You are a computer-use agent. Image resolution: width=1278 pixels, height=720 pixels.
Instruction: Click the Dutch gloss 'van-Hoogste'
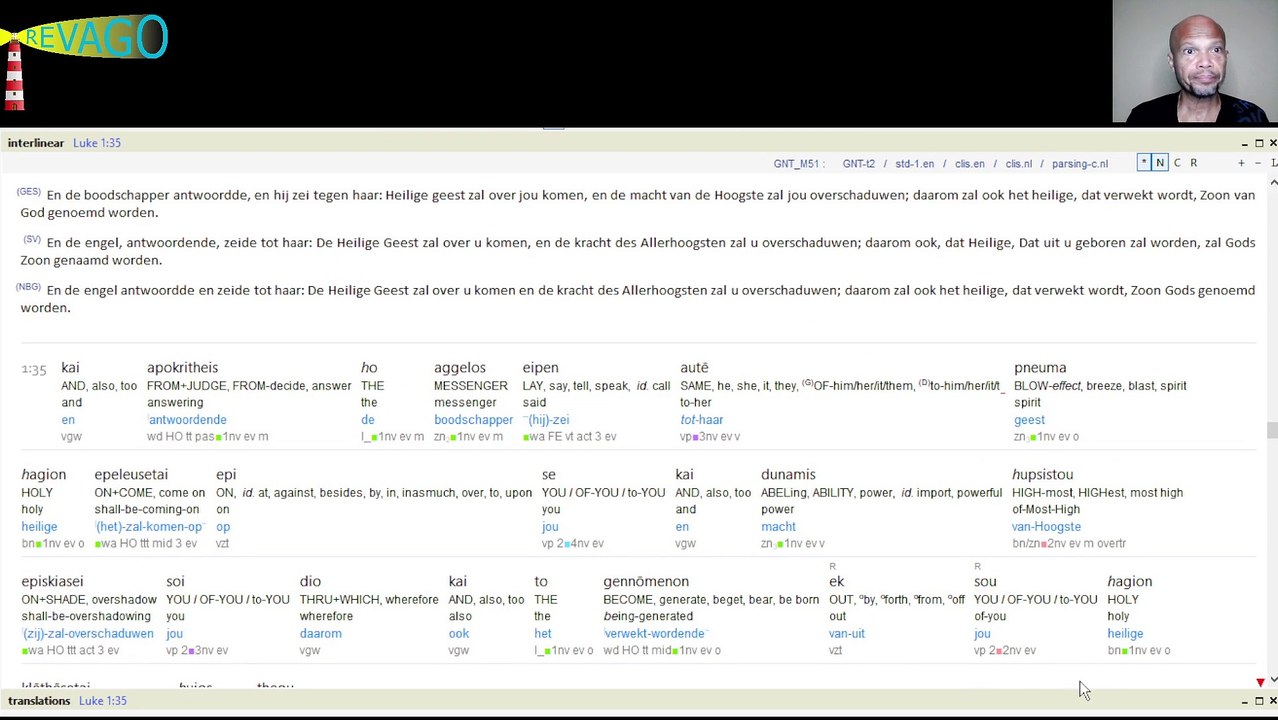[x=1046, y=527]
